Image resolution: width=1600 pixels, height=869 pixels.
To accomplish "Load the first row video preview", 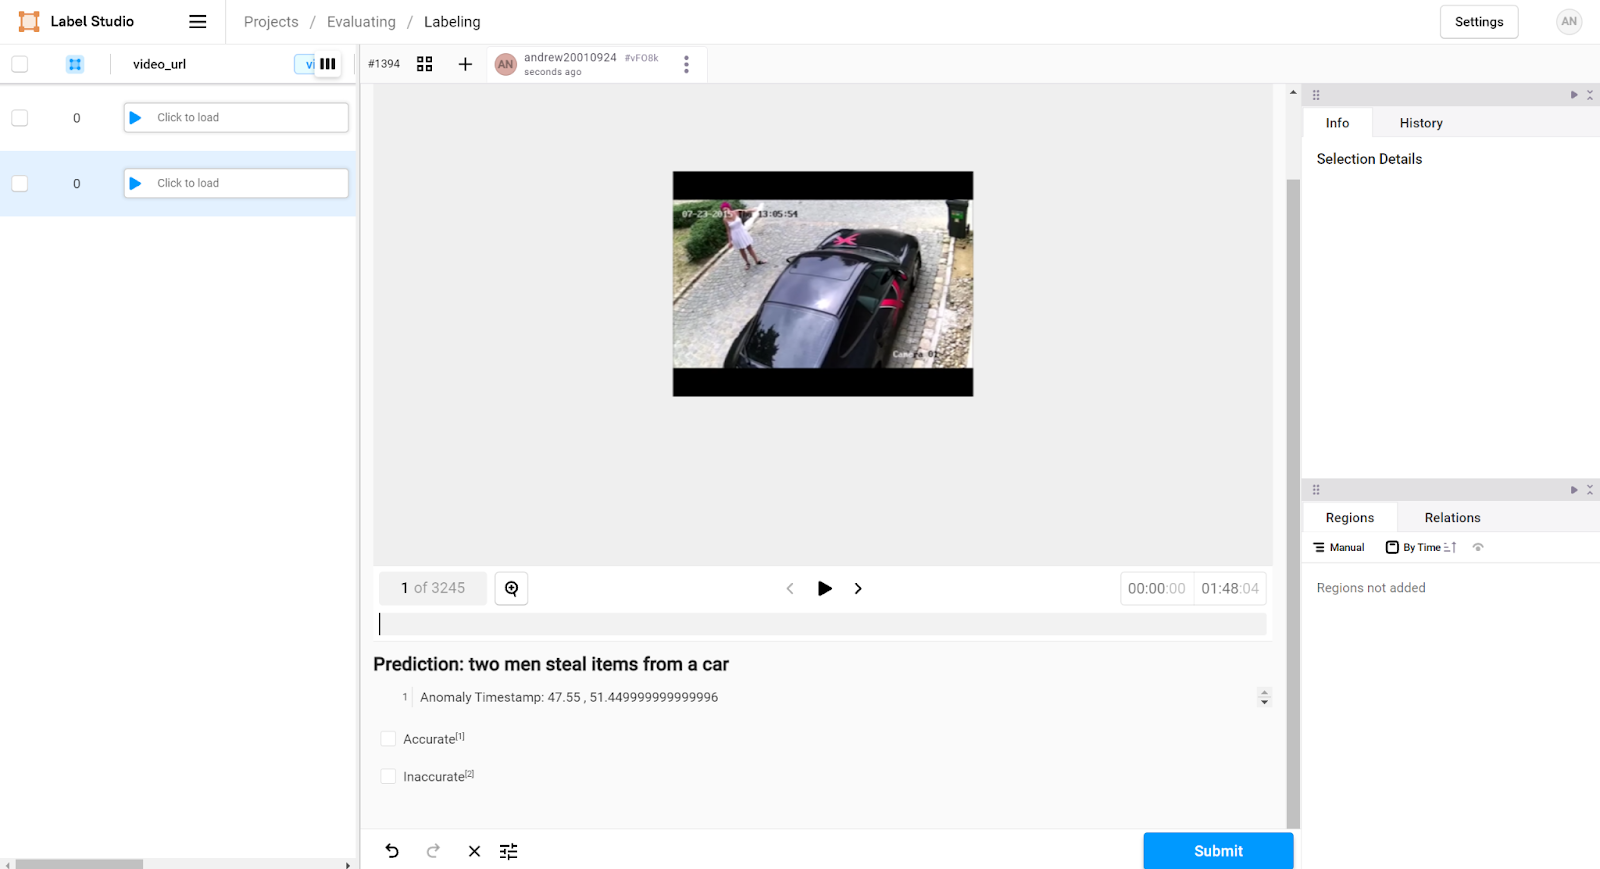I will tap(136, 118).
